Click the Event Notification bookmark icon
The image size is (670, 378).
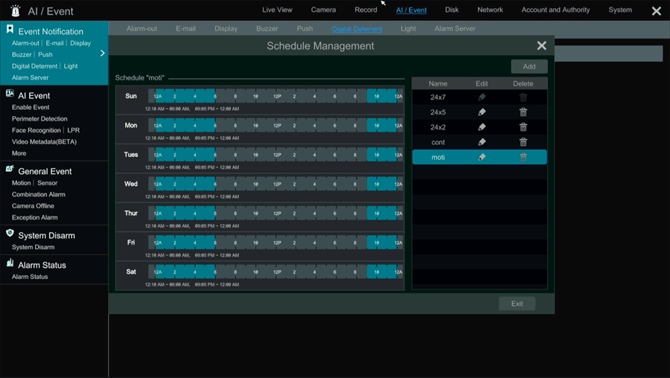(10, 29)
